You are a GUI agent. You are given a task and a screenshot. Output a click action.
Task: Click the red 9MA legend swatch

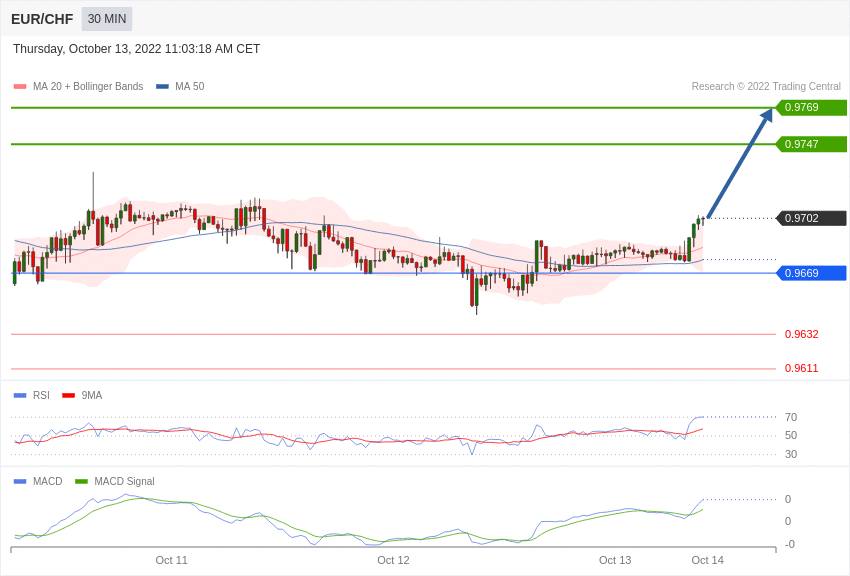click(68, 396)
